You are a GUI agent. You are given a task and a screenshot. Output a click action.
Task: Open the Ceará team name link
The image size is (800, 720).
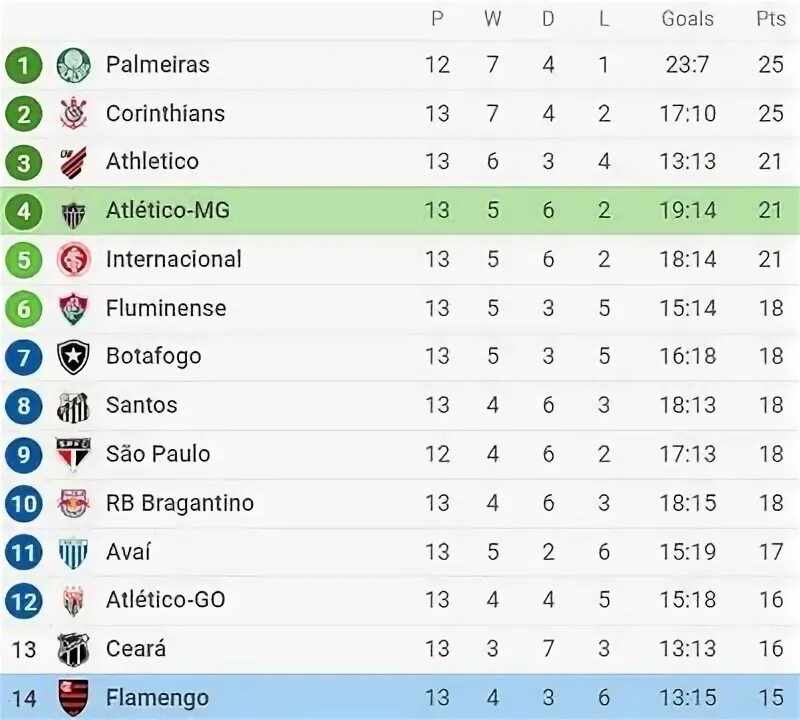point(136,649)
